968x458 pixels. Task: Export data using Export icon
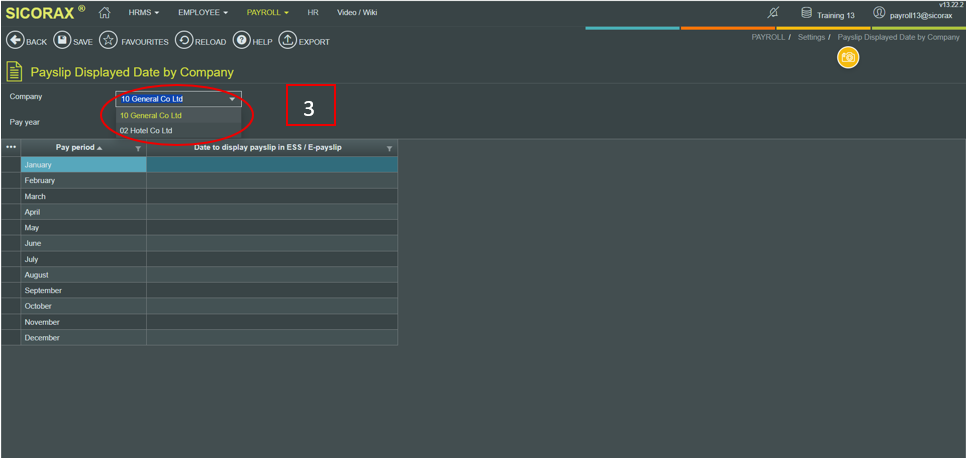[x=287, y=41]
